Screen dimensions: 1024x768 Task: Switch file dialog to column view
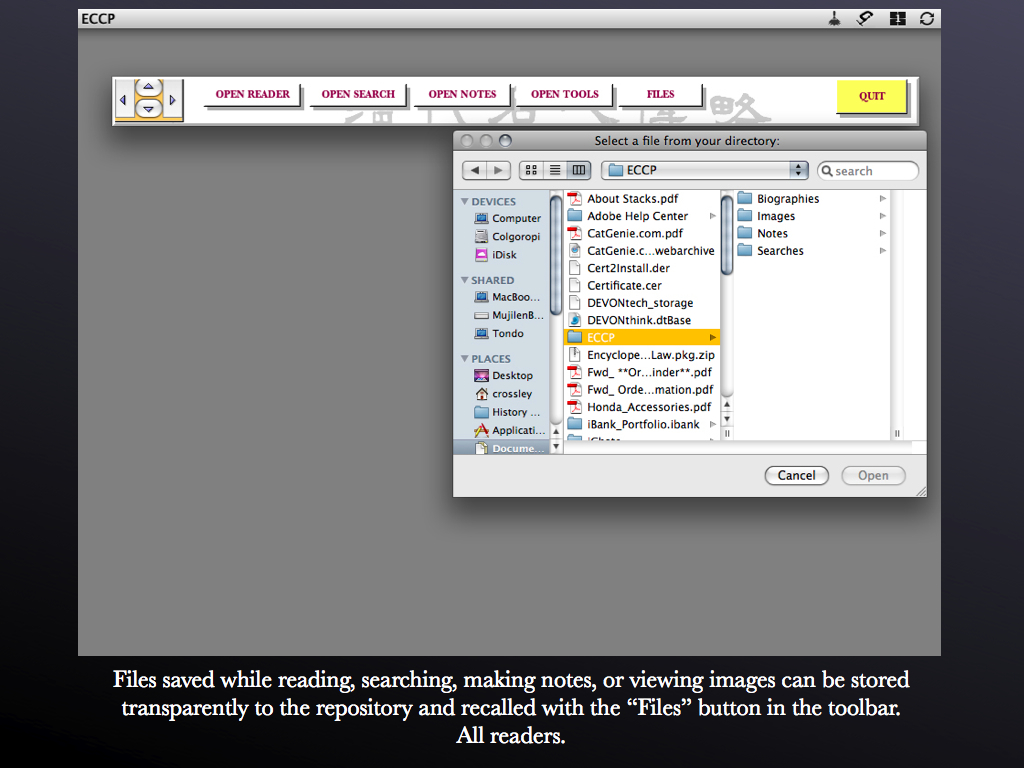click(579, 170)
